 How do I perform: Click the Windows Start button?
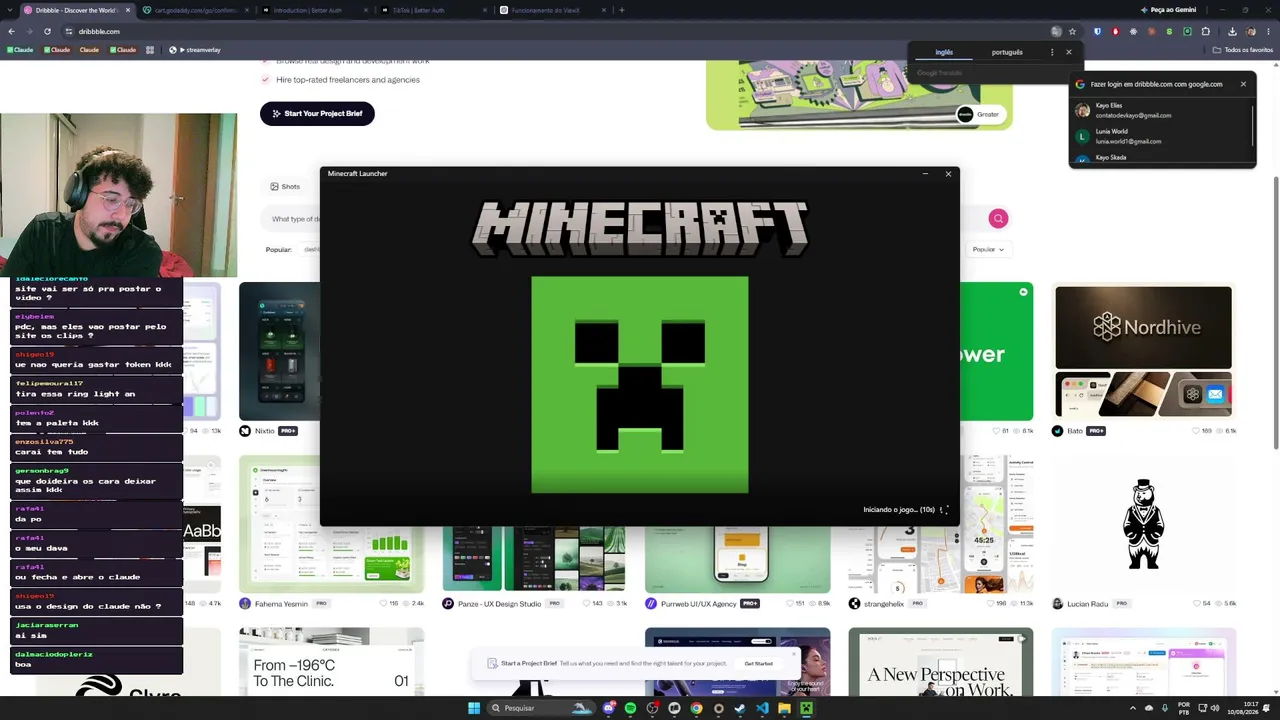pyautogui.click(x=474, y=708)
